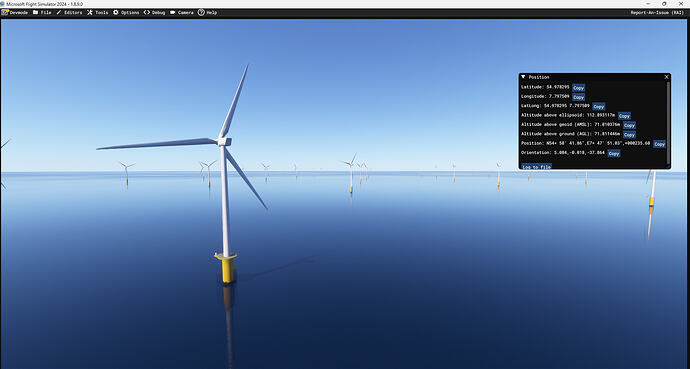Select the Longitude: 7.797509 text
690x369 pixels.
click(546, 97)
